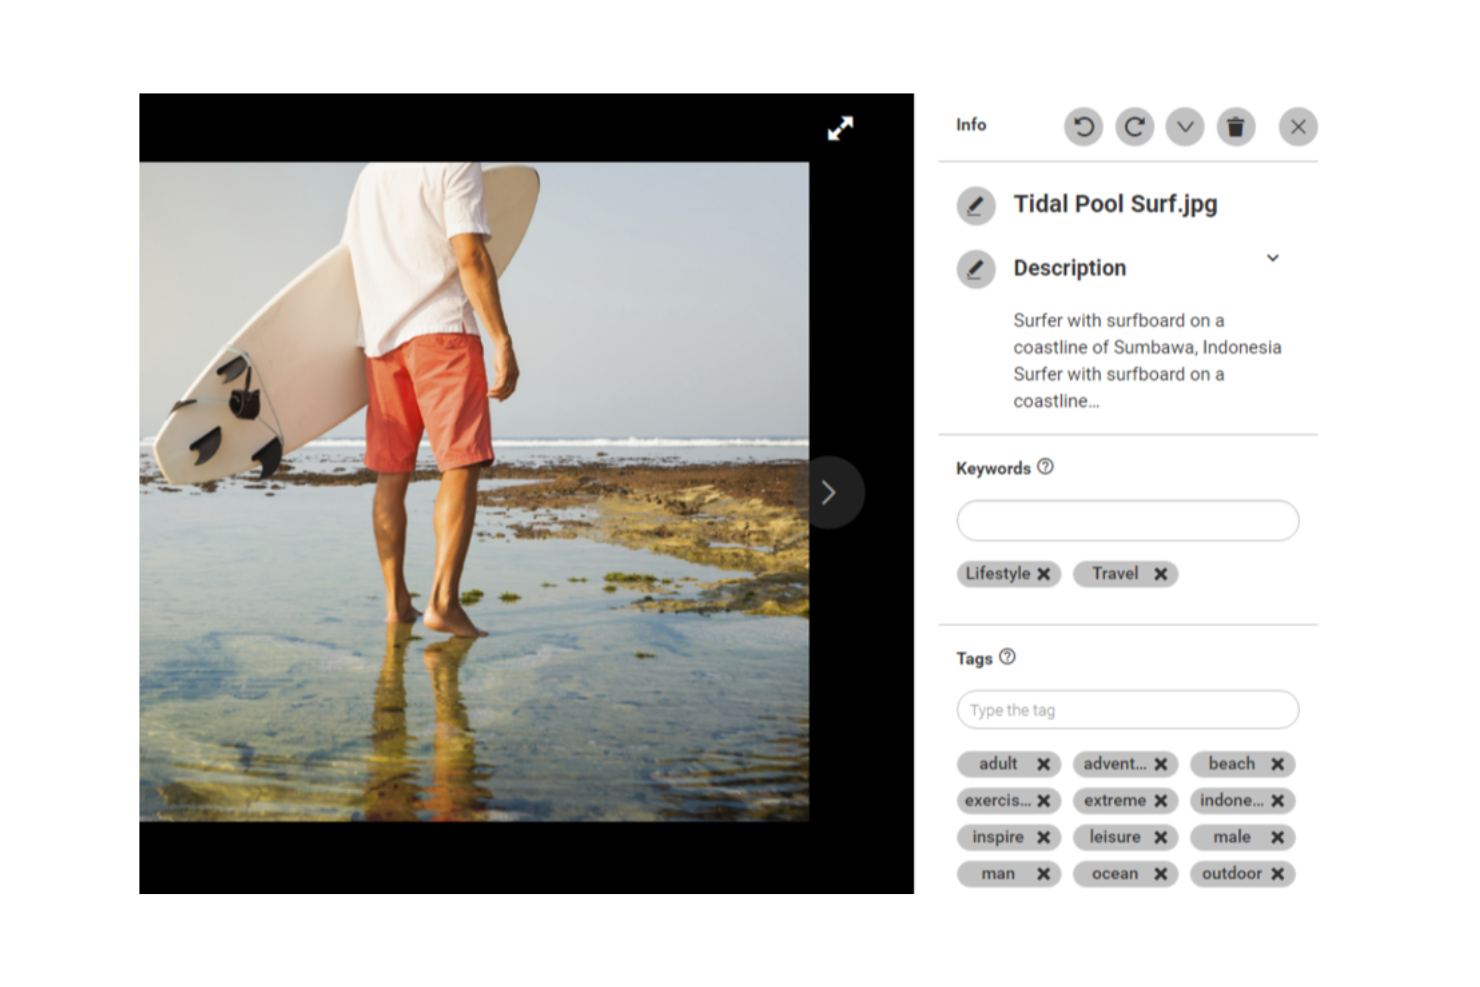Edit the file name Tidal Pool Surf.jpg
Screen dimensions: 1480x987
(x=975, y=205)
